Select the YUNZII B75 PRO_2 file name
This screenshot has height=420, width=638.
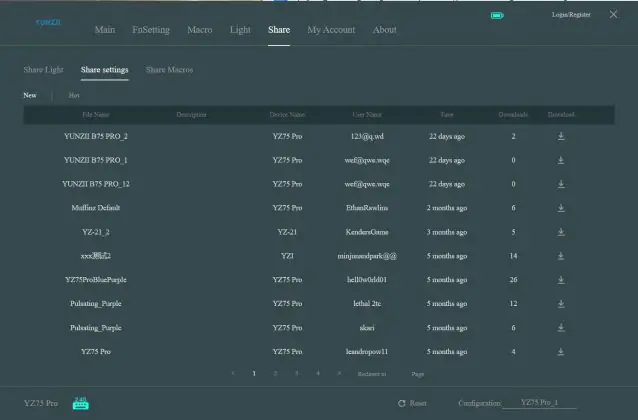96,136
